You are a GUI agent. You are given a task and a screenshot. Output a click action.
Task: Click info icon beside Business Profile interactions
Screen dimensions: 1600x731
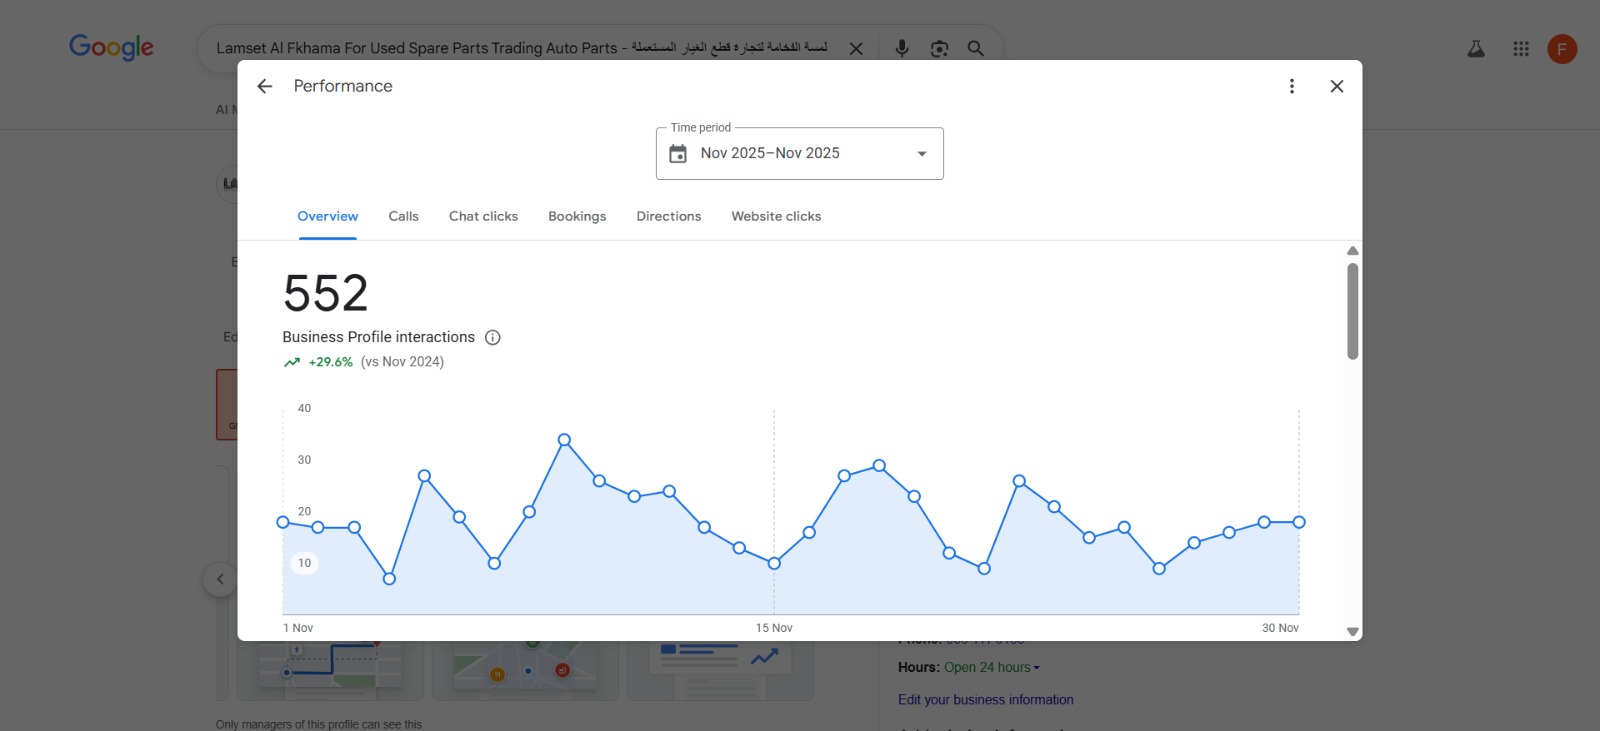pyautogui.click(x=493, y=337)
